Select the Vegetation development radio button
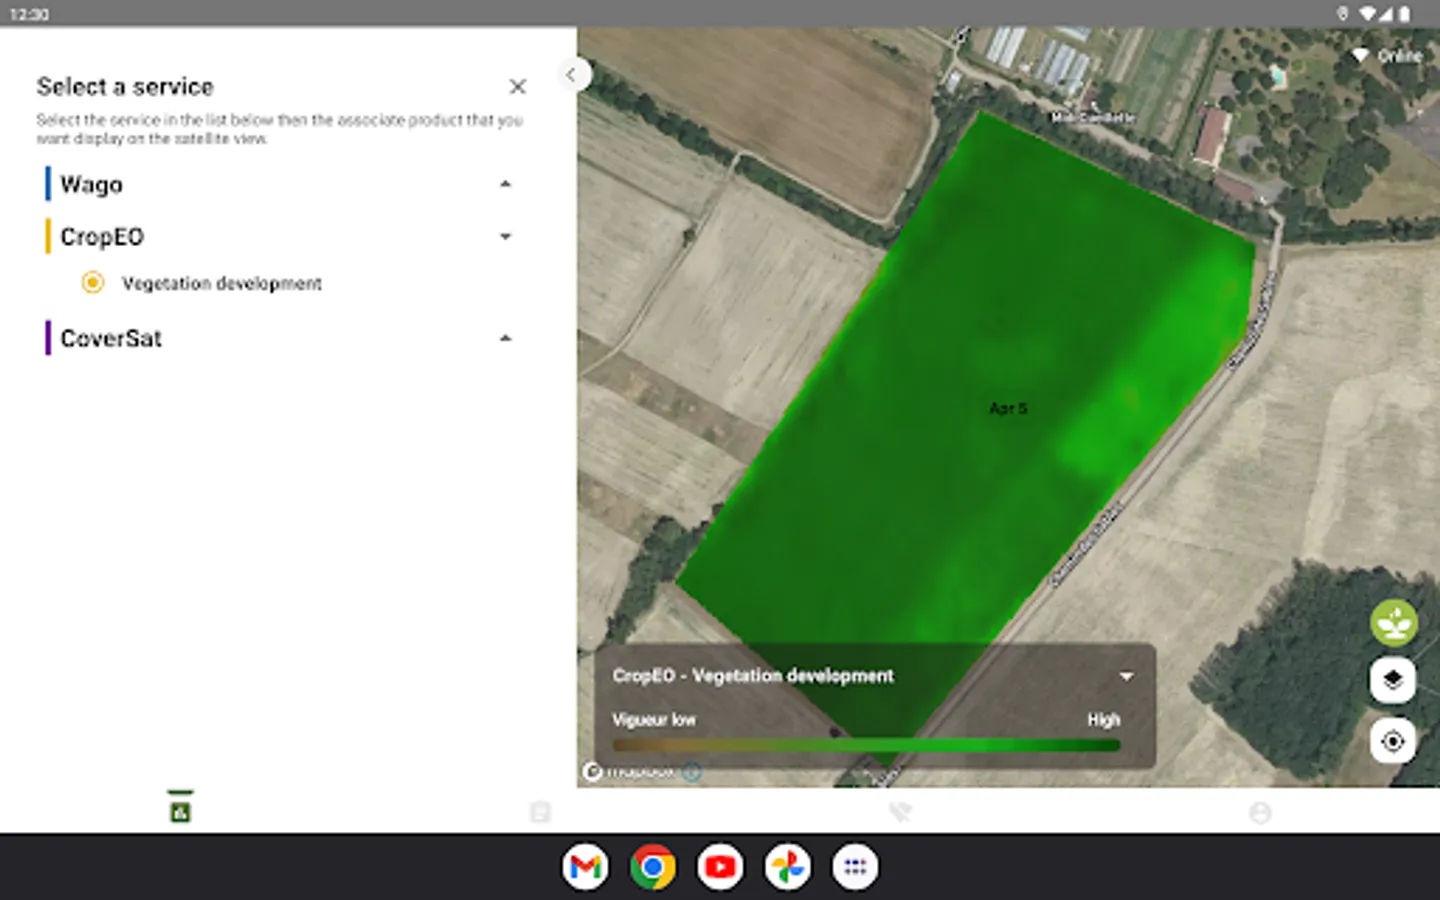 (93, 283)
